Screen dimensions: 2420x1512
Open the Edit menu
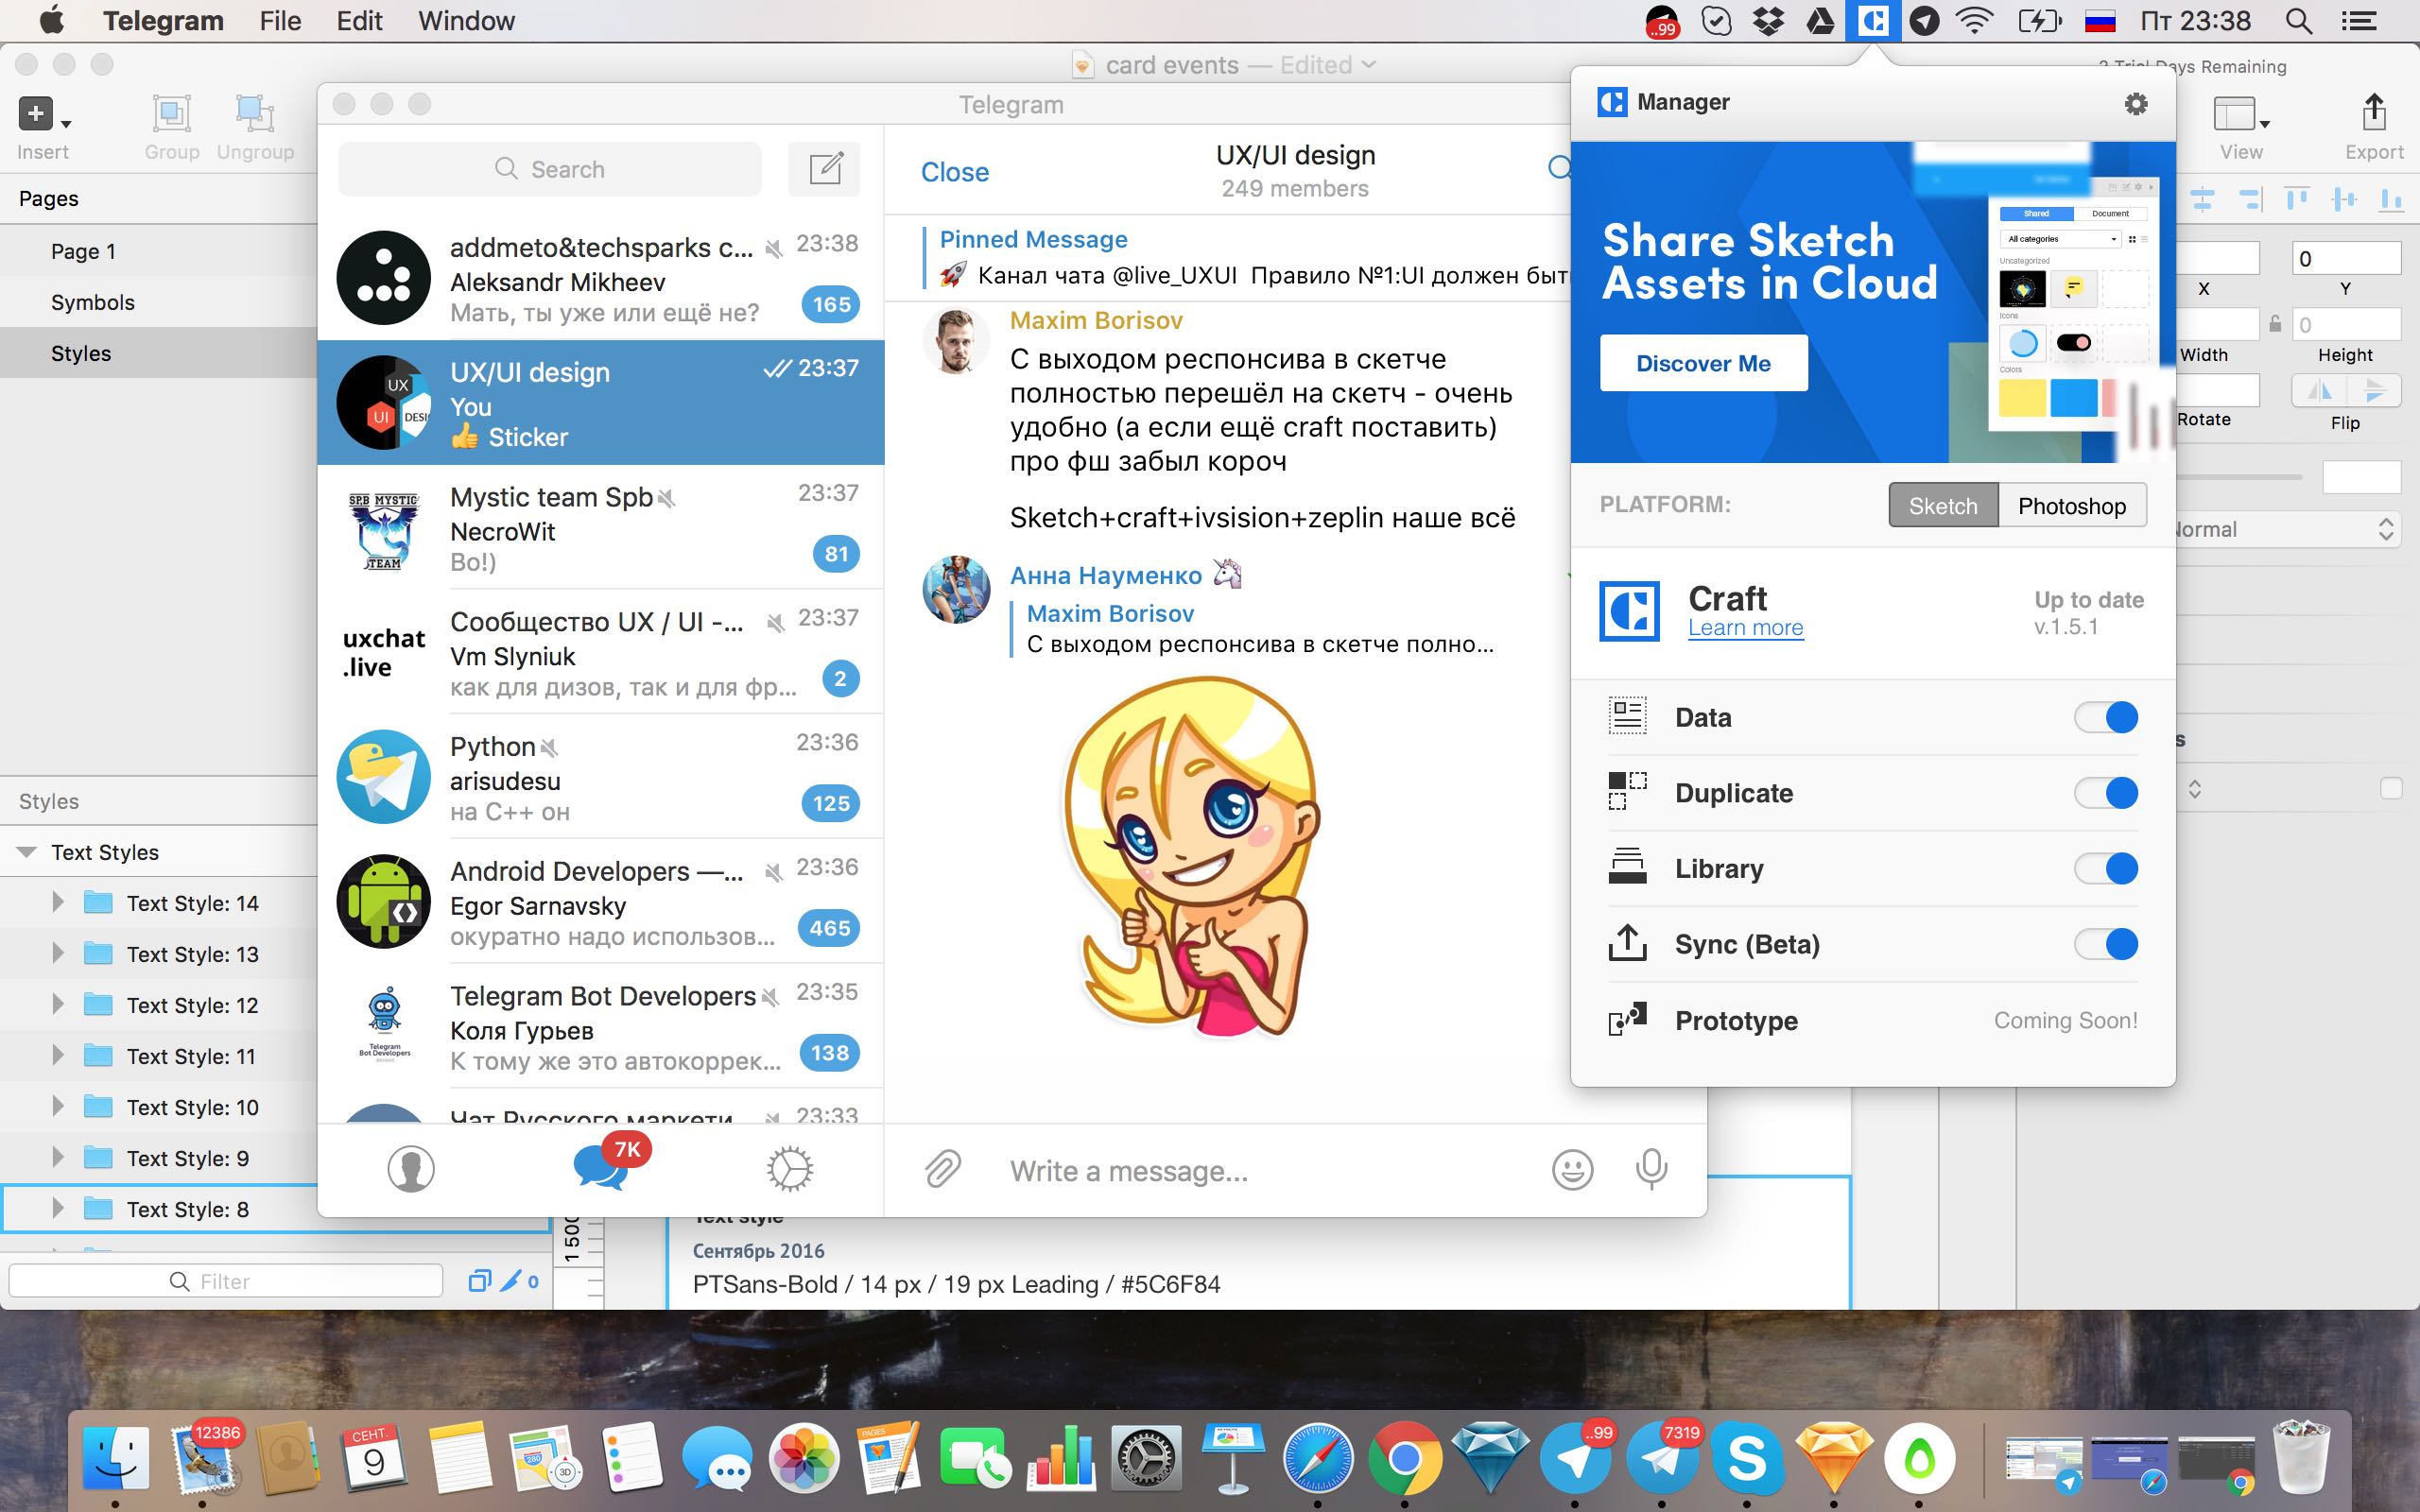coord(359,21)
